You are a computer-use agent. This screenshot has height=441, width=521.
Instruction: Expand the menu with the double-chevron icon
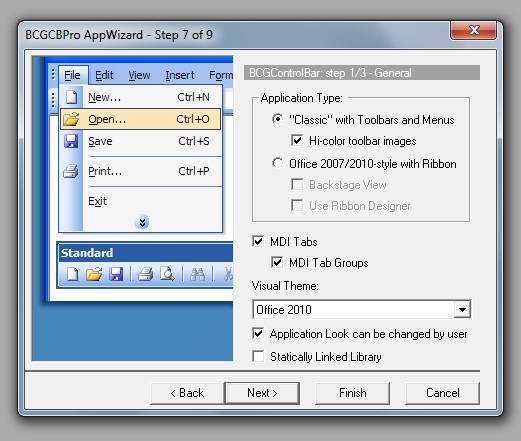[142, 222]
